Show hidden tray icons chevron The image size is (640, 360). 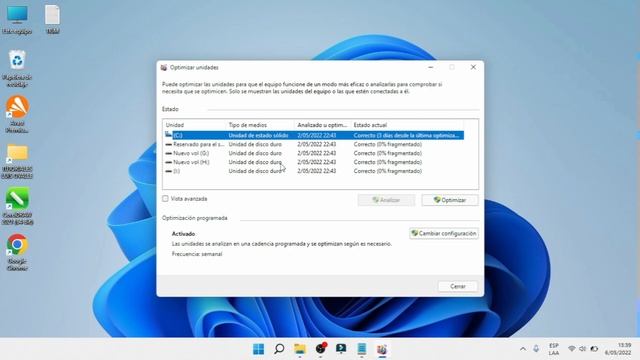point(523,349)
